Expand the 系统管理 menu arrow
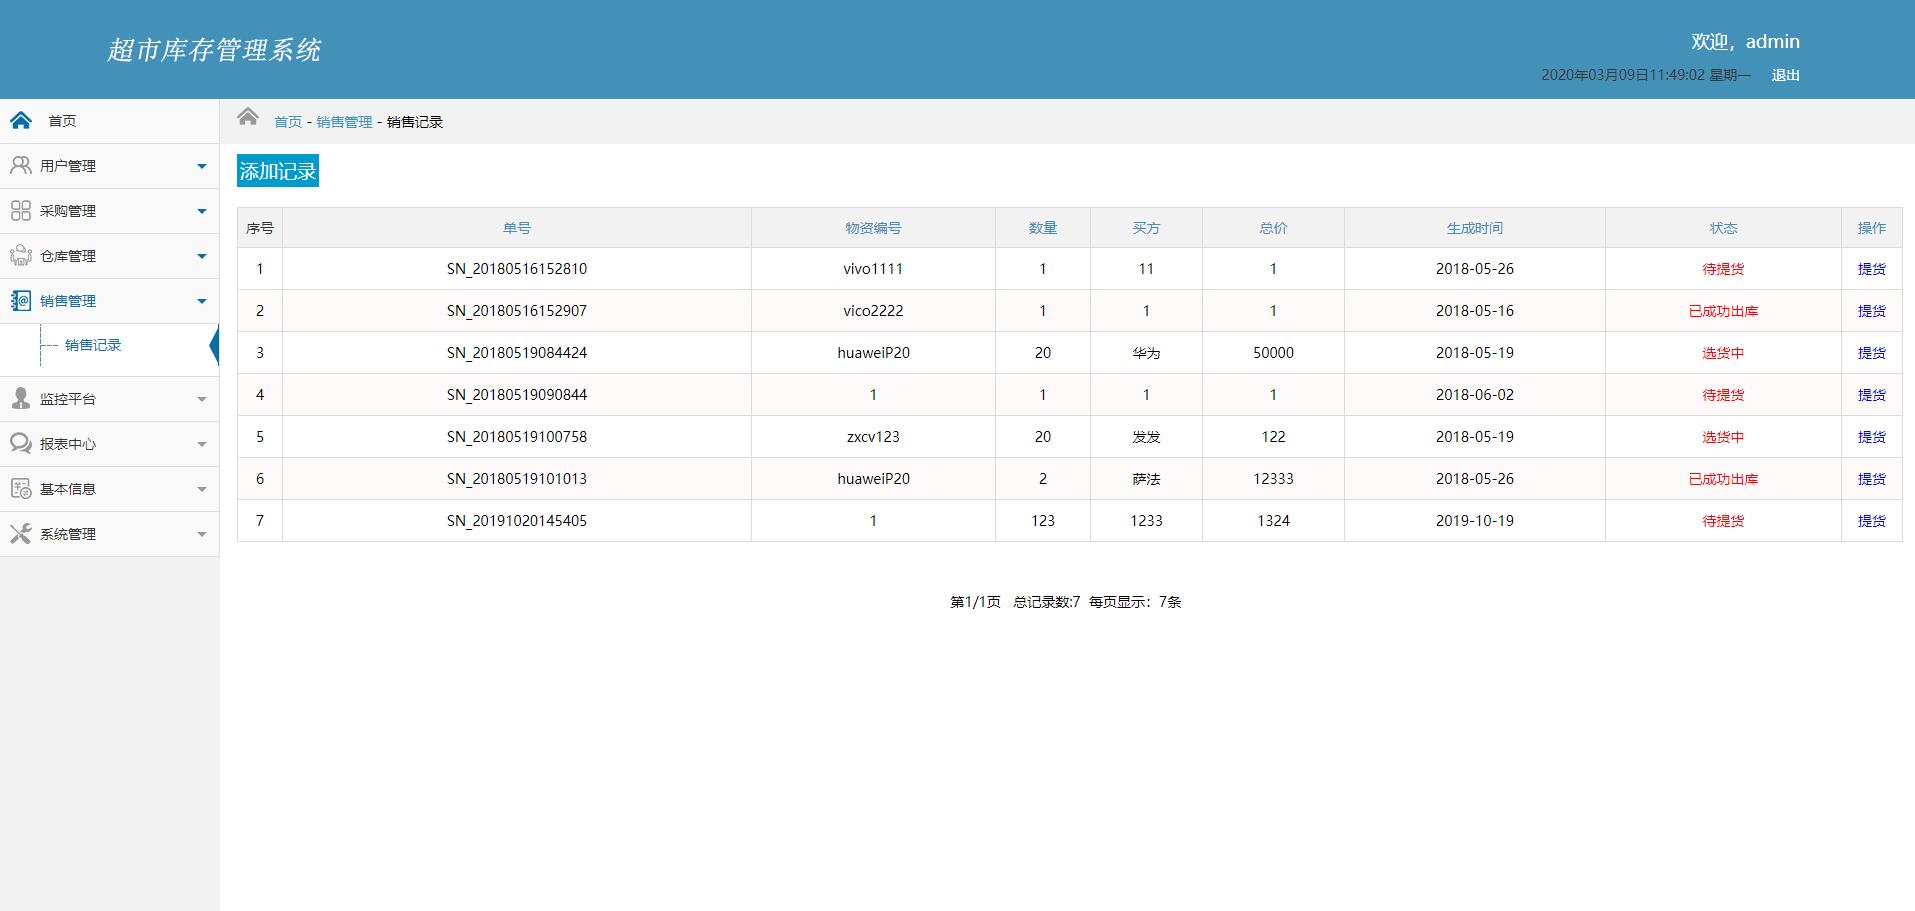Screen dimensions: 1915x911 click(201, 534)
